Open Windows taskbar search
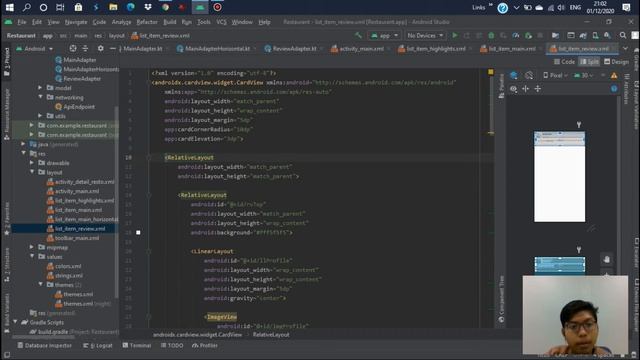The height and width of the screenshot is (360, 640). pos(27,7)
